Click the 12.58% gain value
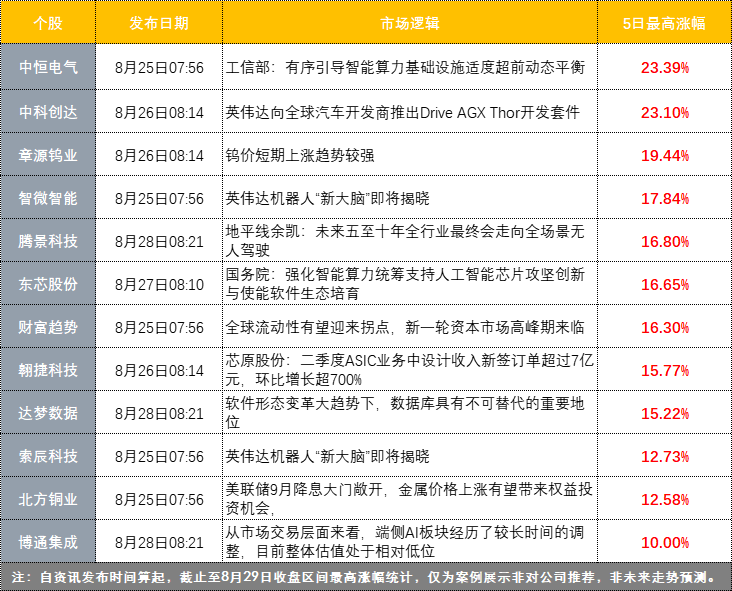732x591 pixels. click(x=665, y=500)
